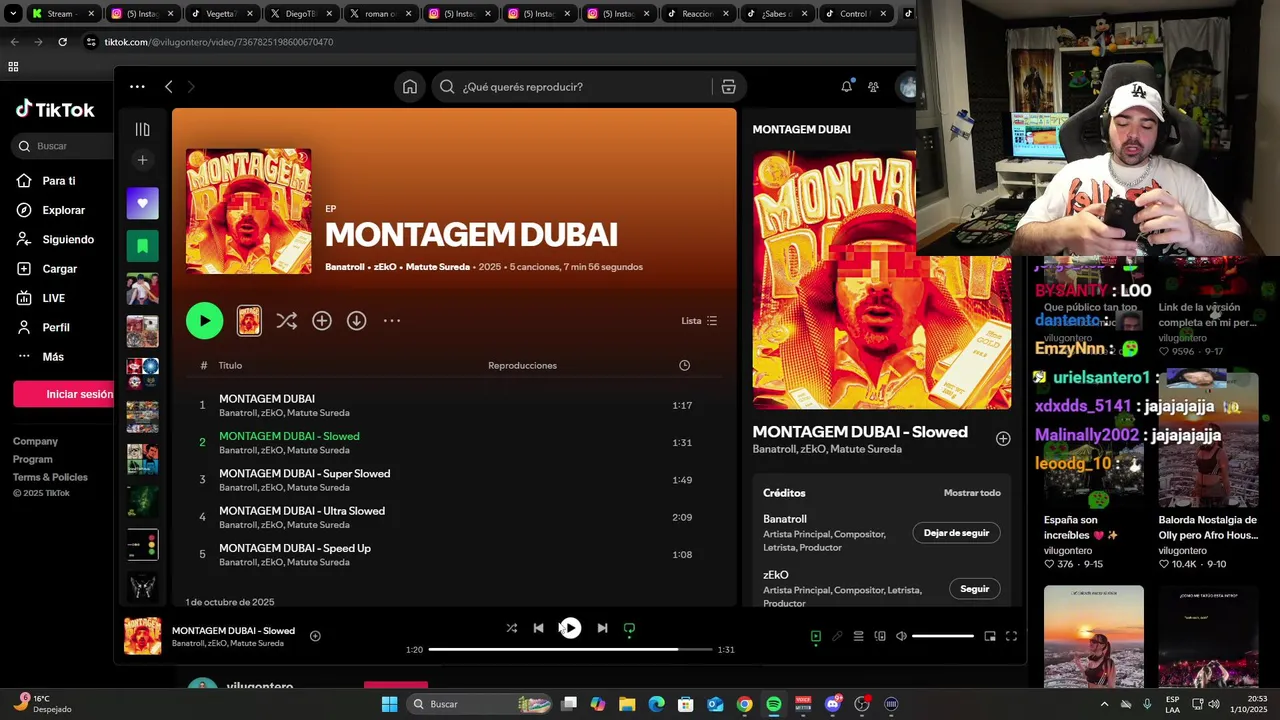This screenshot has width=1280, height=720.
Task: Open Spotify friend activity icon
Action: click(x=873, y=87)
